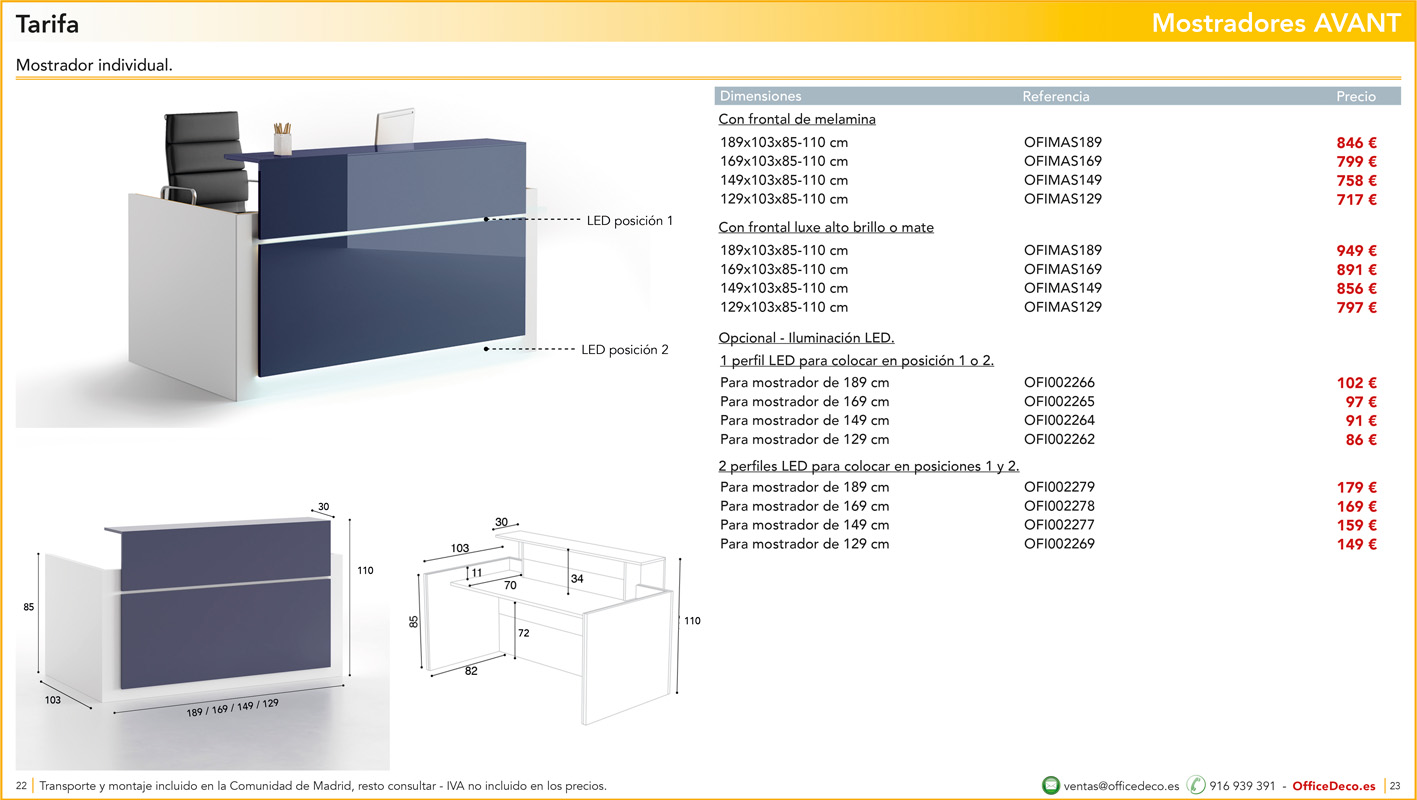Click reference OFI002265
This screenshot has height=800, width=1417.
click(1059, 401)
